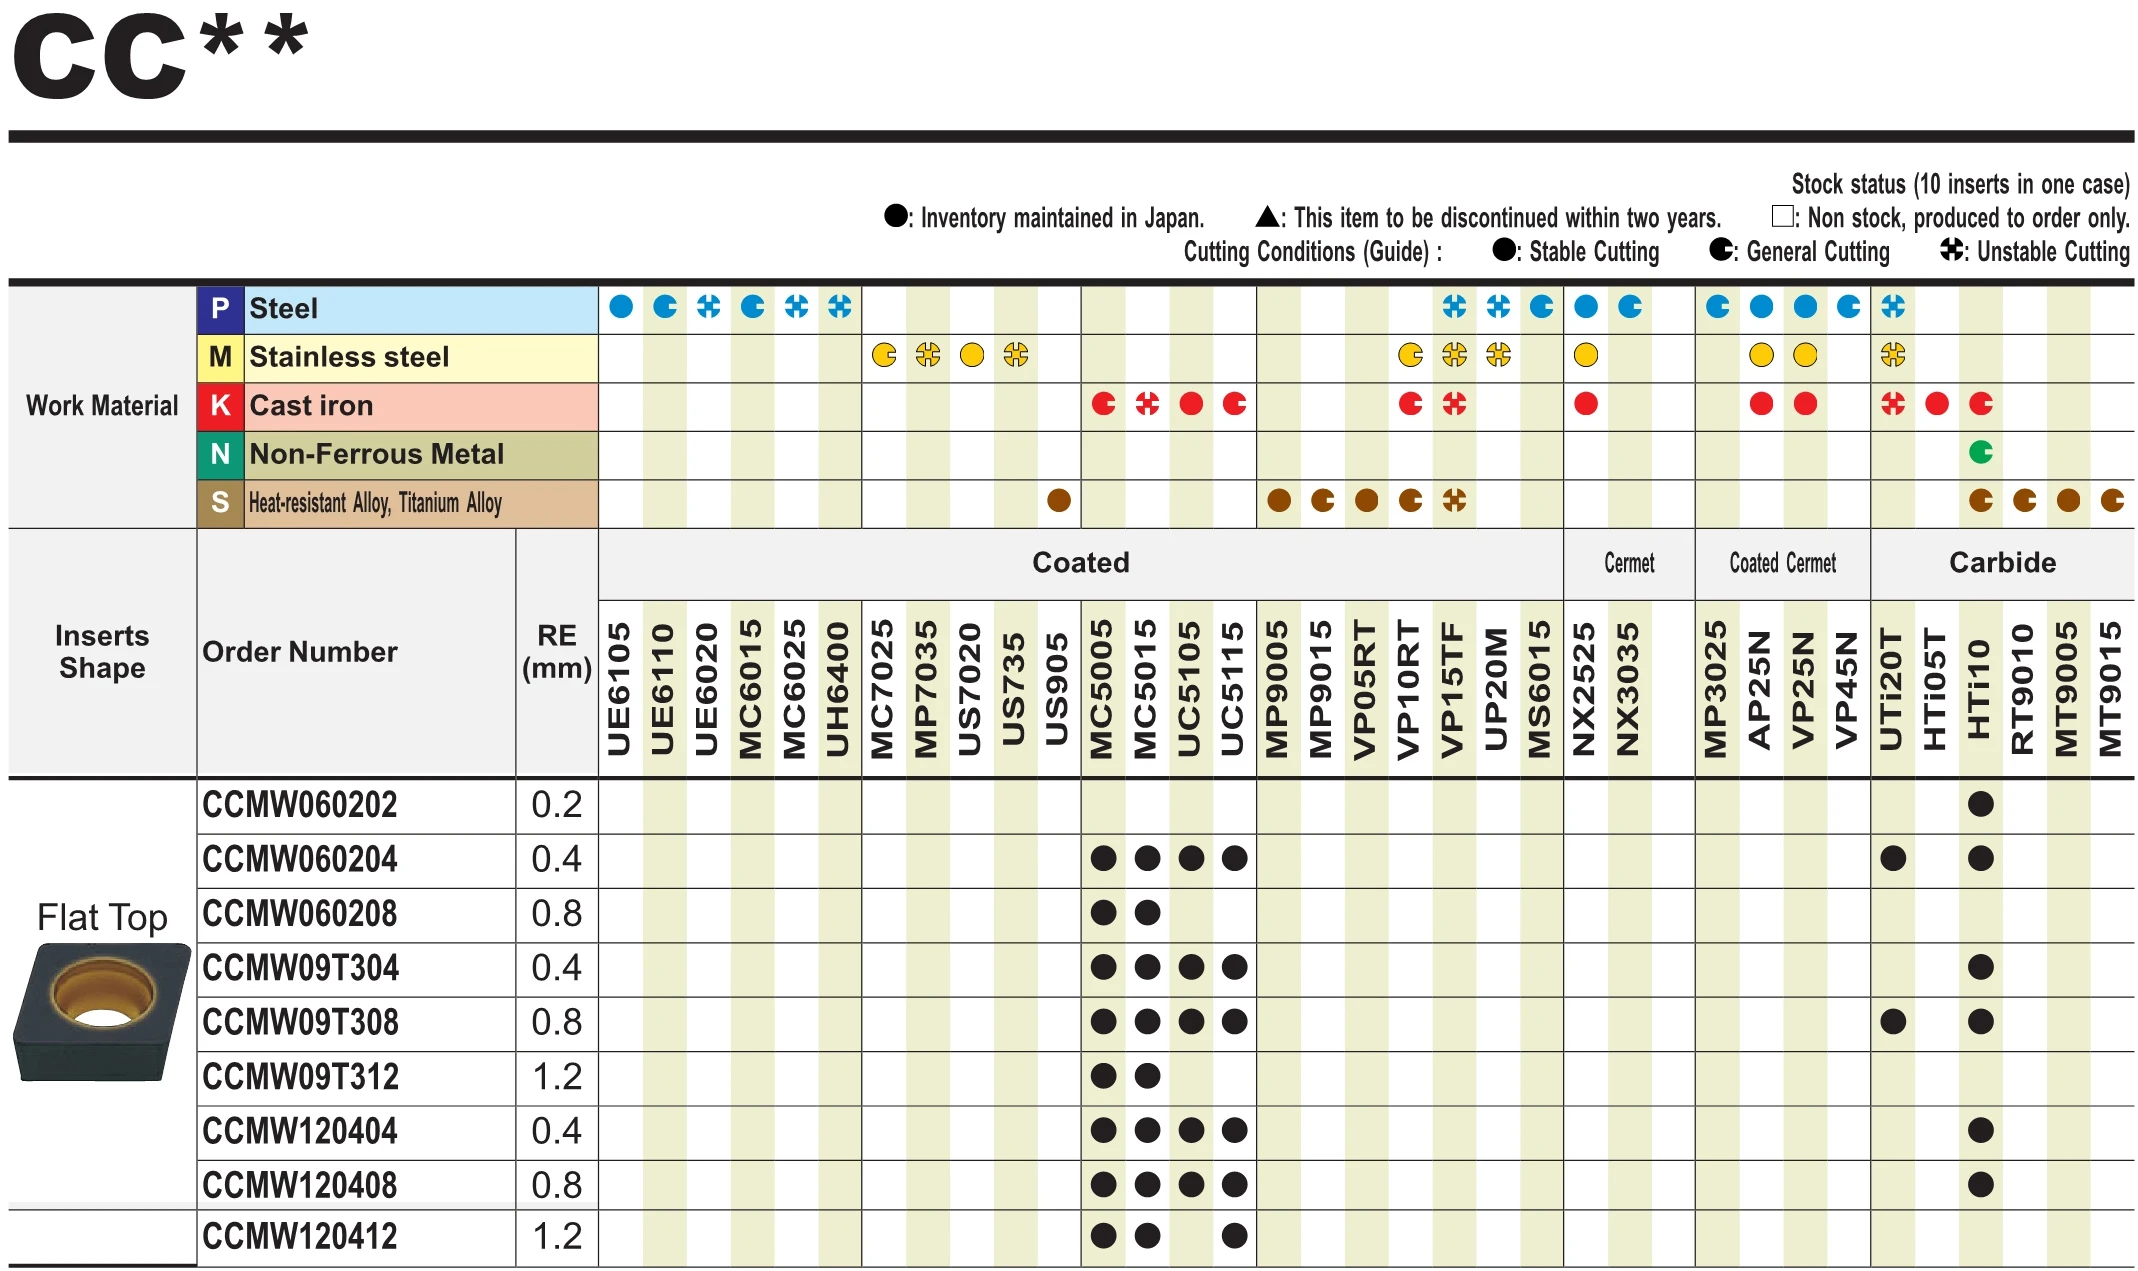Click the yellow M stainless steel badge
Screen dimensions: 2138x1271
[220, 357]
